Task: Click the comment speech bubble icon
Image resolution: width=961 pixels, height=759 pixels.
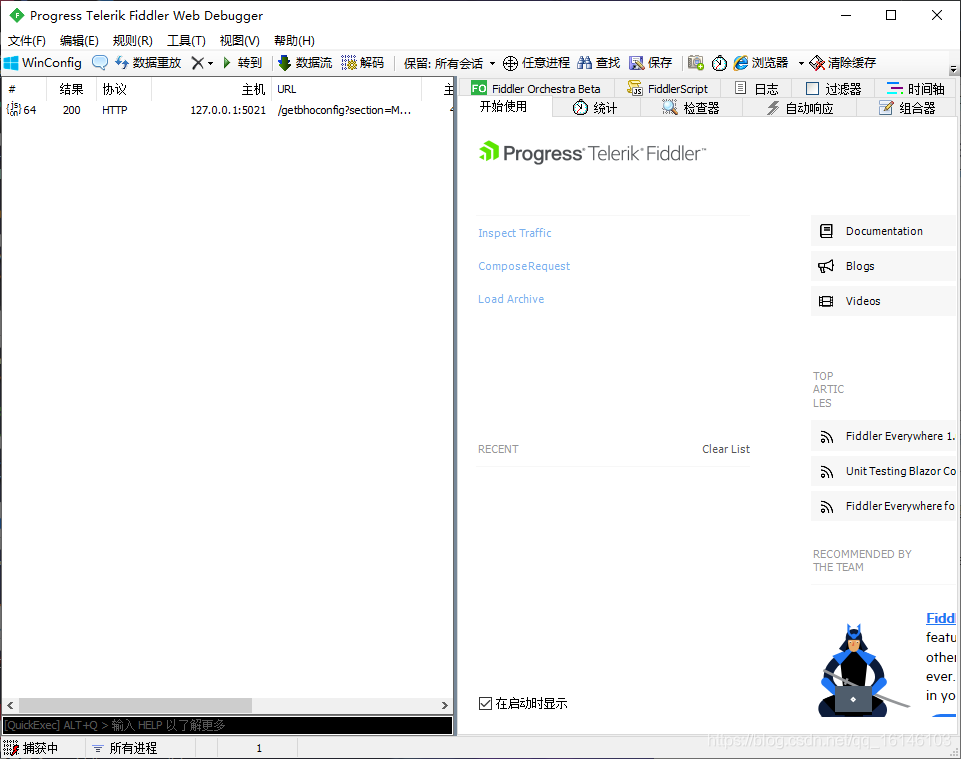Action: pyautogui.click(x=100, y=63)
